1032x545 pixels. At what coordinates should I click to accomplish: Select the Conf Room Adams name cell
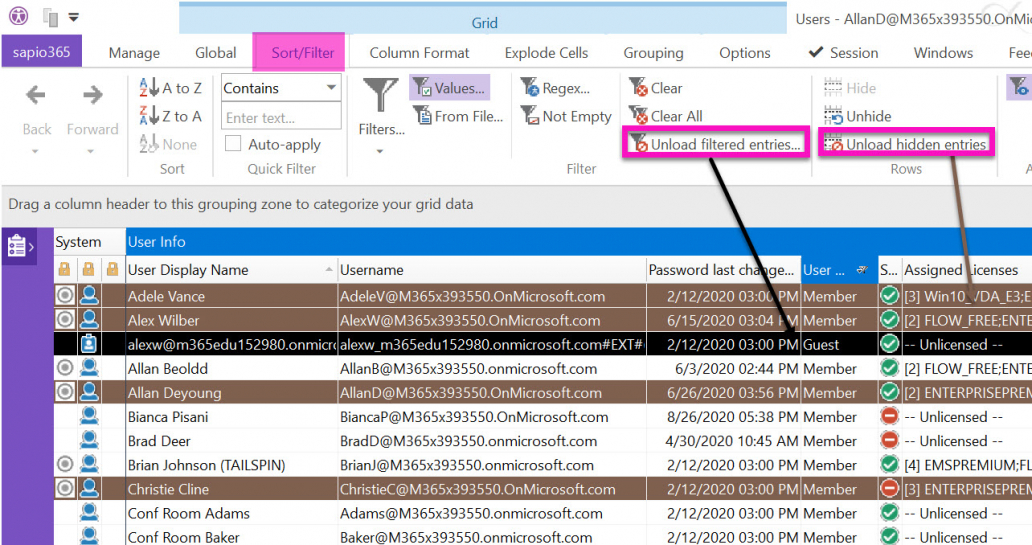tap(230, 513)
